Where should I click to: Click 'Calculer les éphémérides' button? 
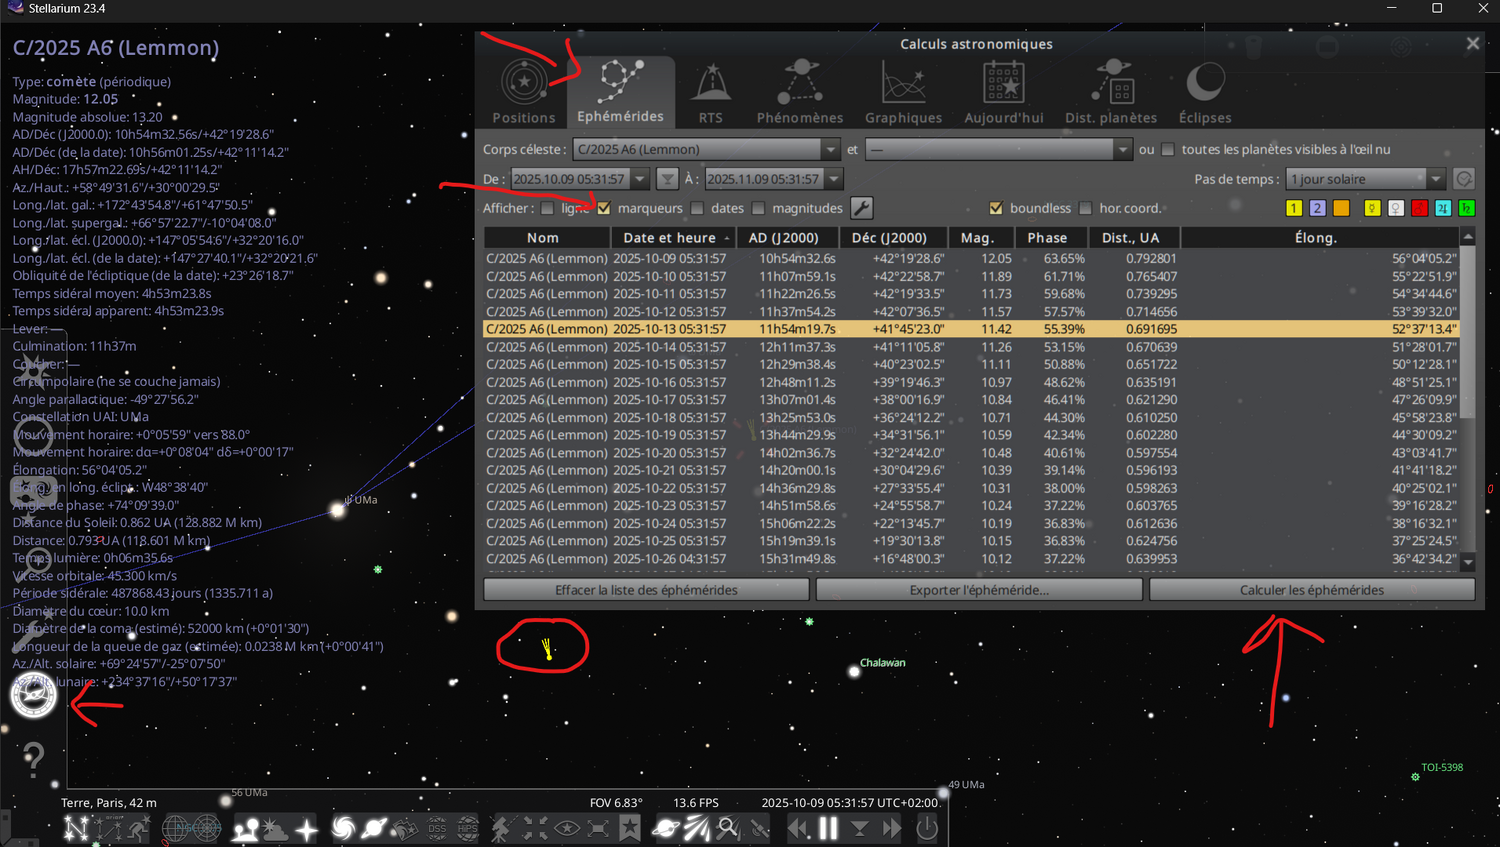(x=1312, y=590)
